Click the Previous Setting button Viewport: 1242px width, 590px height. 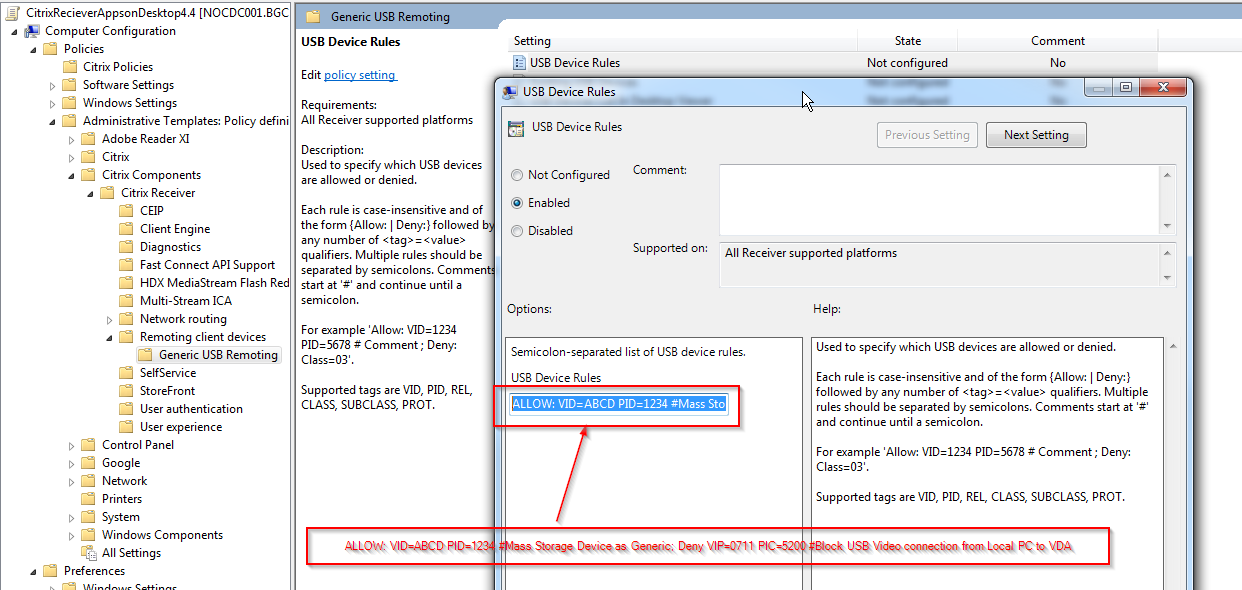(927, 135)
